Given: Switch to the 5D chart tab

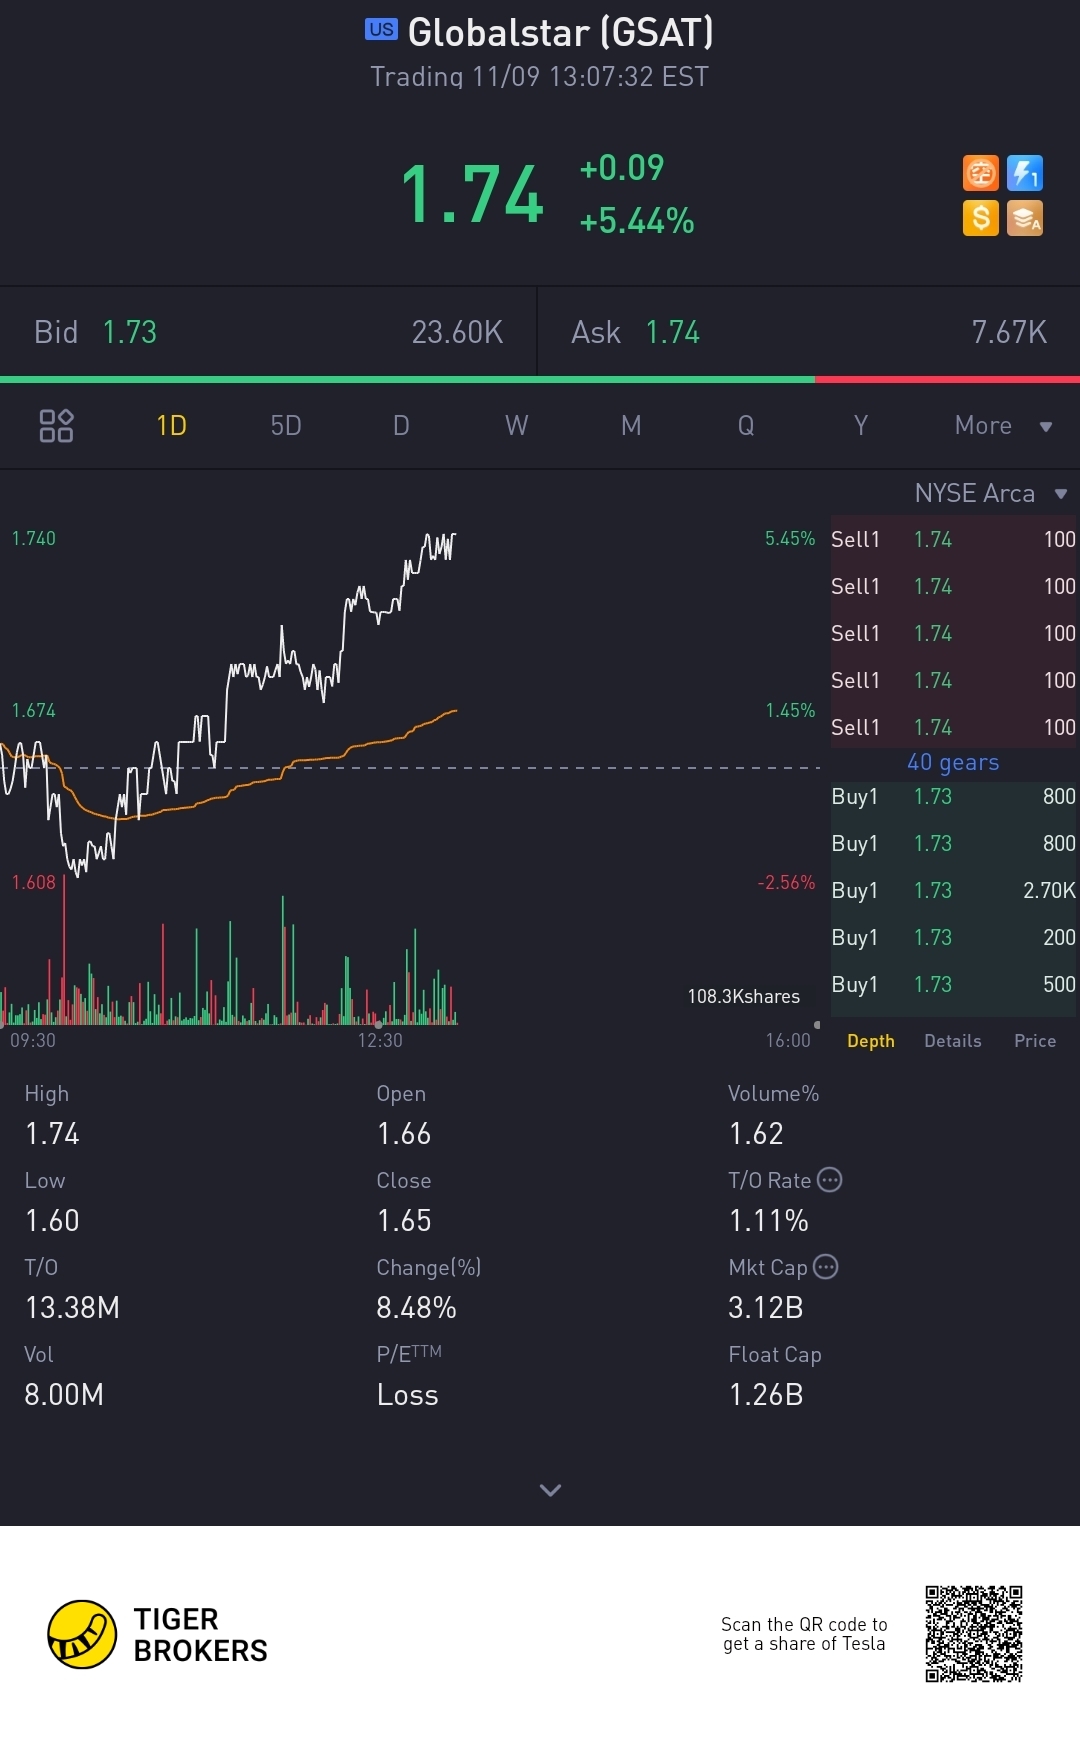Looking at the screenshot, I should click(x=286, y=426).
